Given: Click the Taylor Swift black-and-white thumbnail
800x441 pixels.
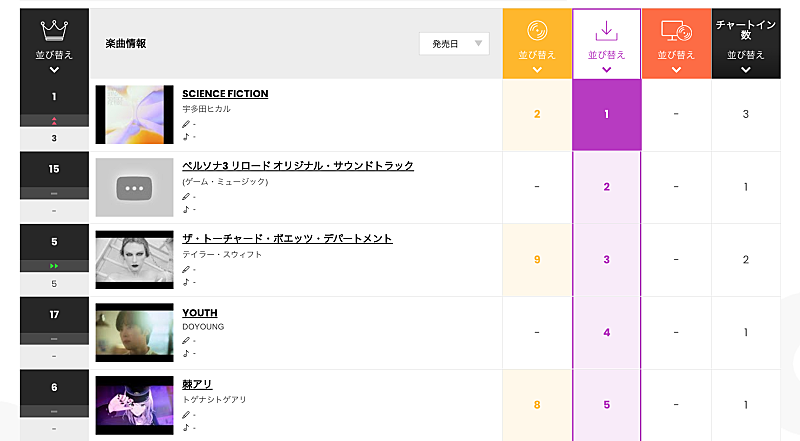Looking at the screenshot, I should pyautogui.click(x=135, y=260).
